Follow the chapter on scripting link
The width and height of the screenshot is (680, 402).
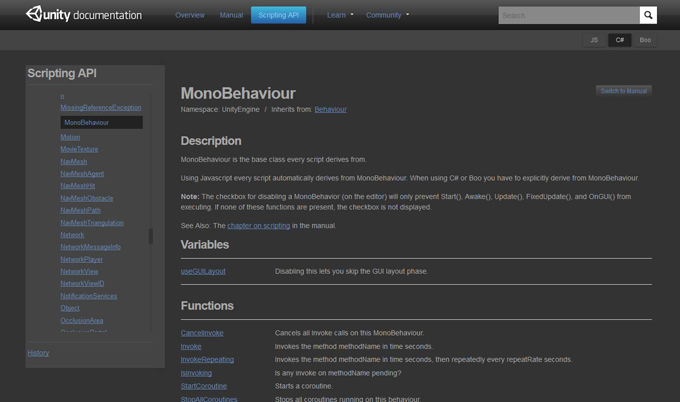point(258,226)
